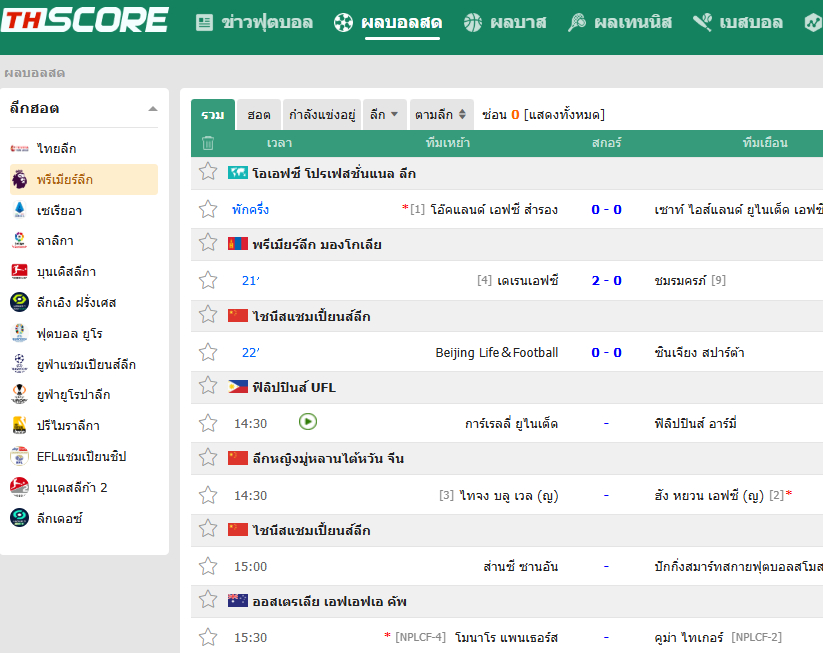Open ผลบาส menu
Screen dimensions: 823x653
coord(518,23)
